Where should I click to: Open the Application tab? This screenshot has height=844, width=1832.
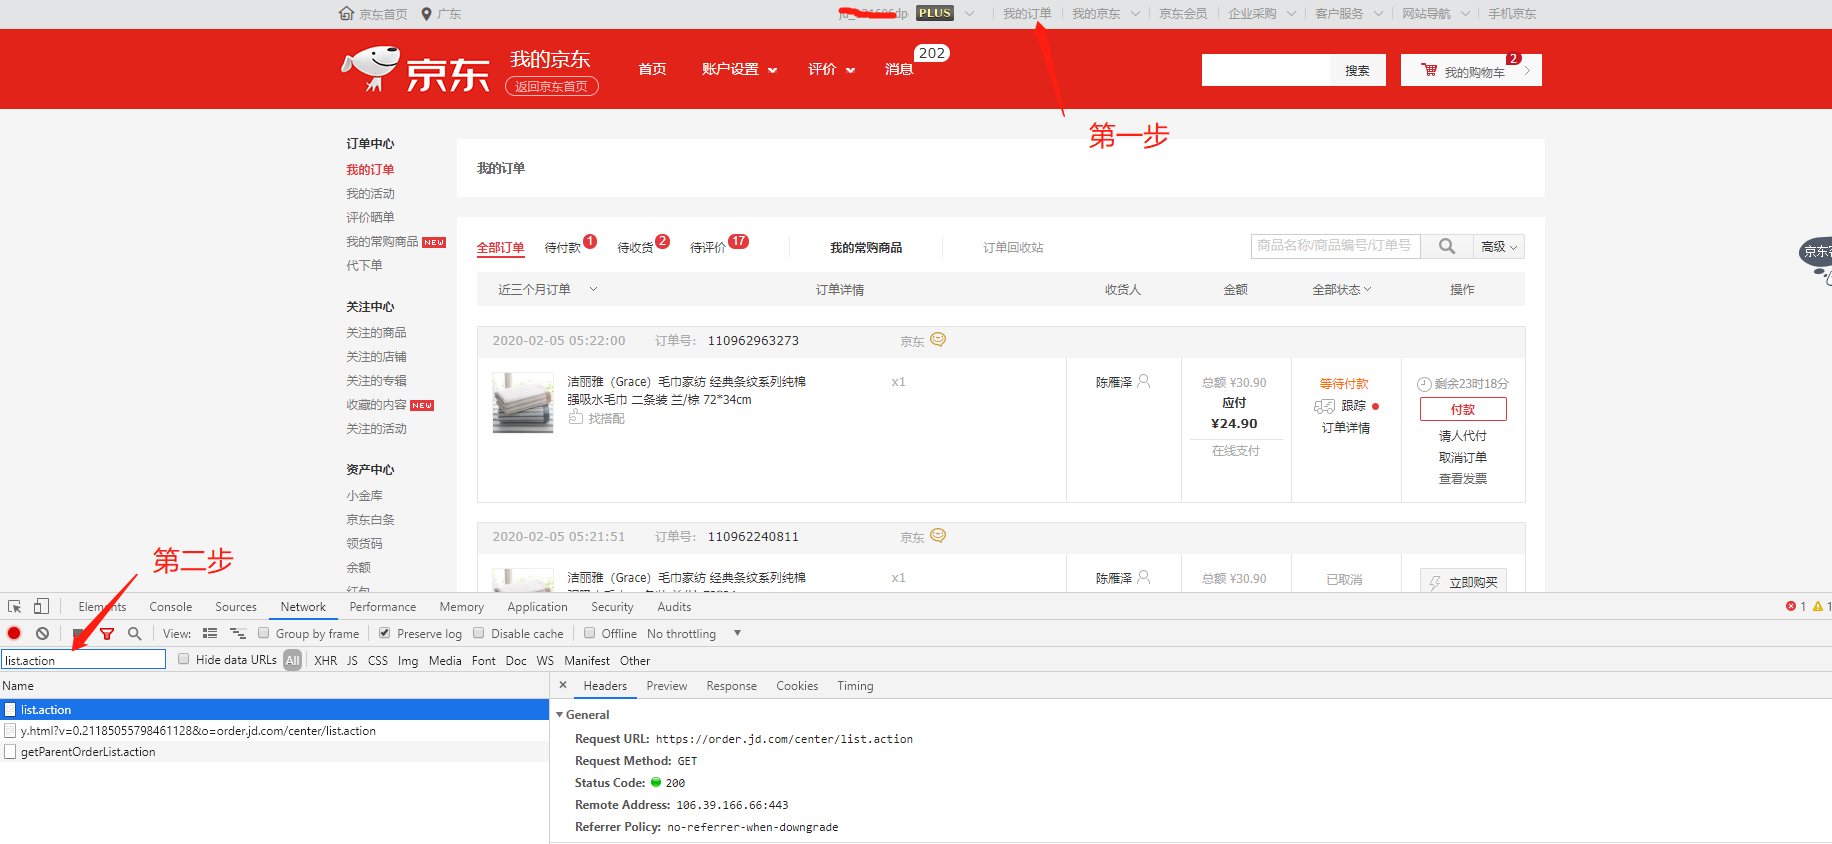(537, 606)
